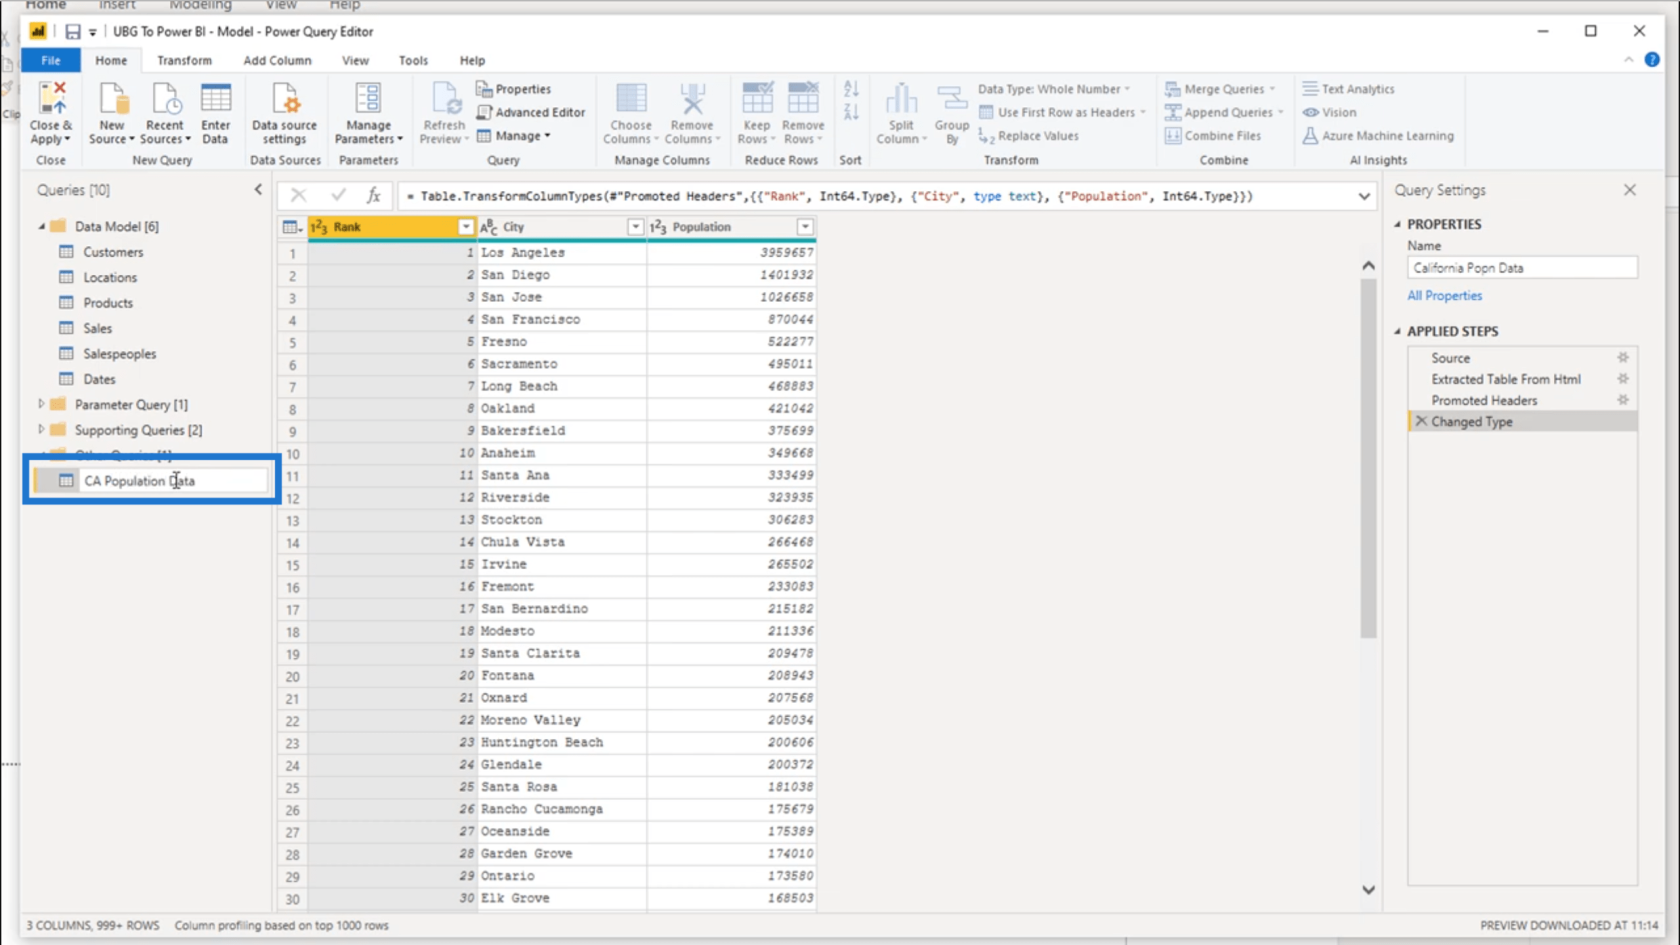Open the File tab
The width and height of the screenshot is (1680, 945).
tap(51, 61)
